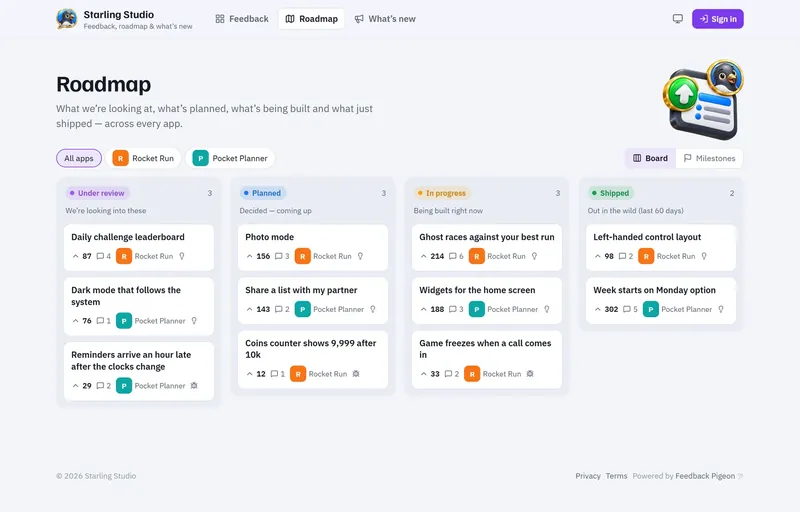Viewport: 800px width, 512px height.
Task: Open Dark mode that follows the system card
Action: pyautogui.click(x=139, y=306)
